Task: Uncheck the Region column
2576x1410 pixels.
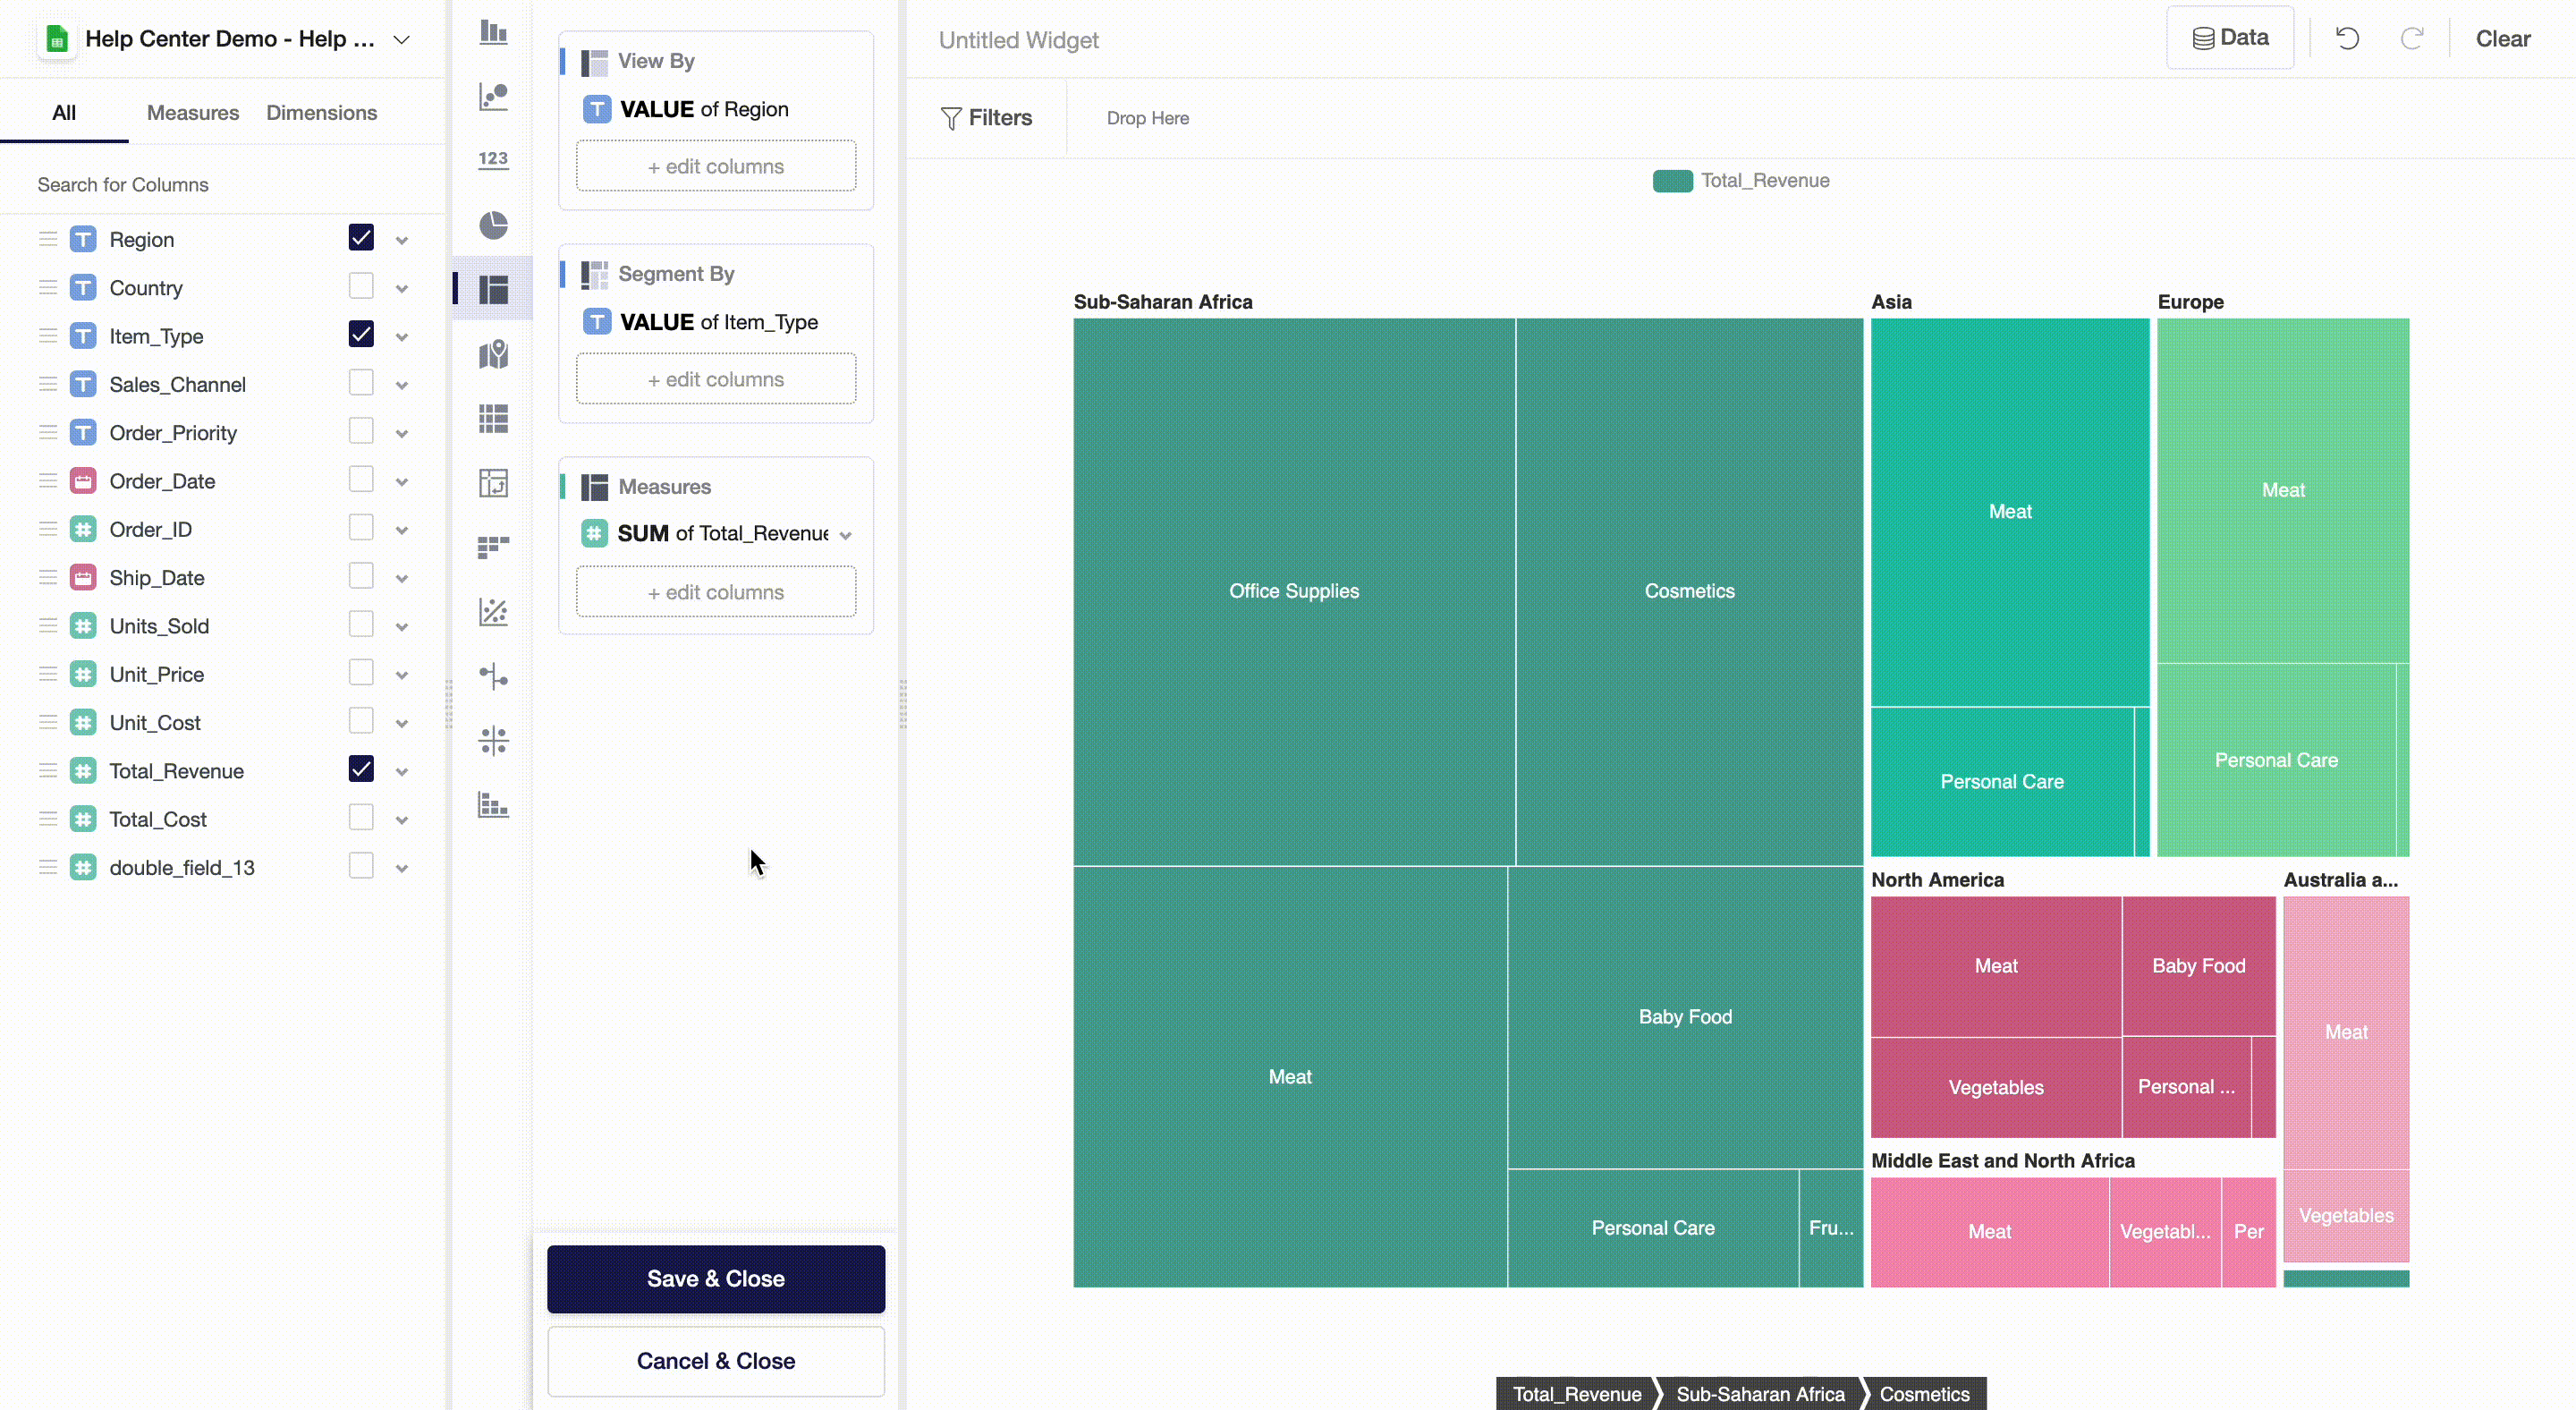Action: 361,239
